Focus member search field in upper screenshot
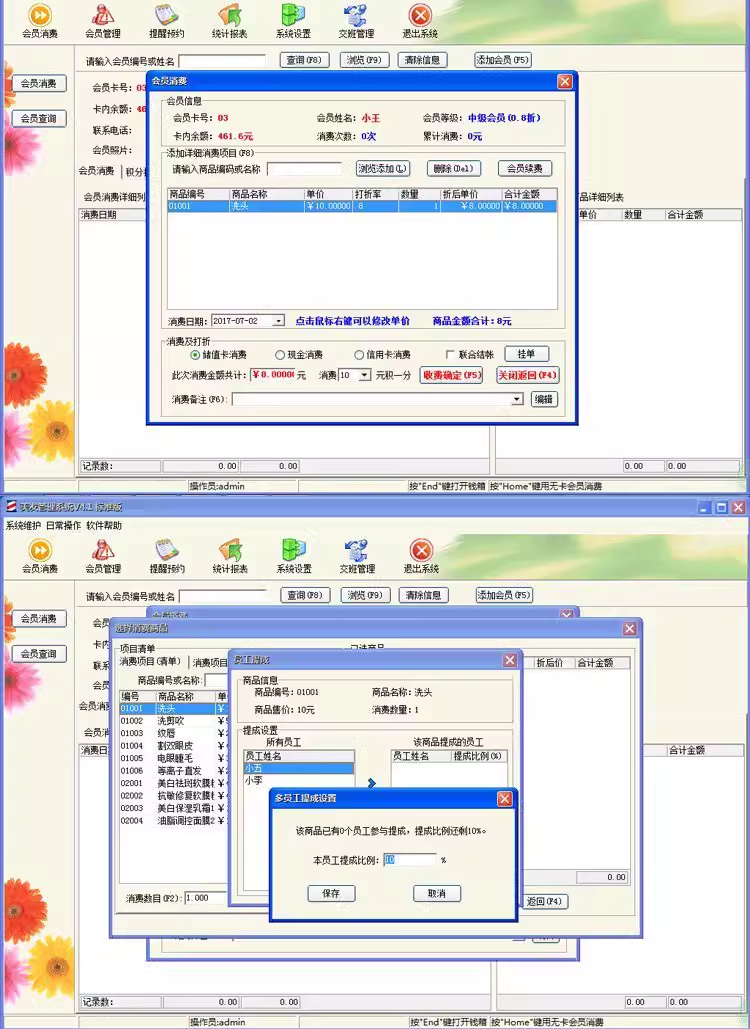Image resolution: width=750 pixels, height=1029 pixels. pos(222,61)
